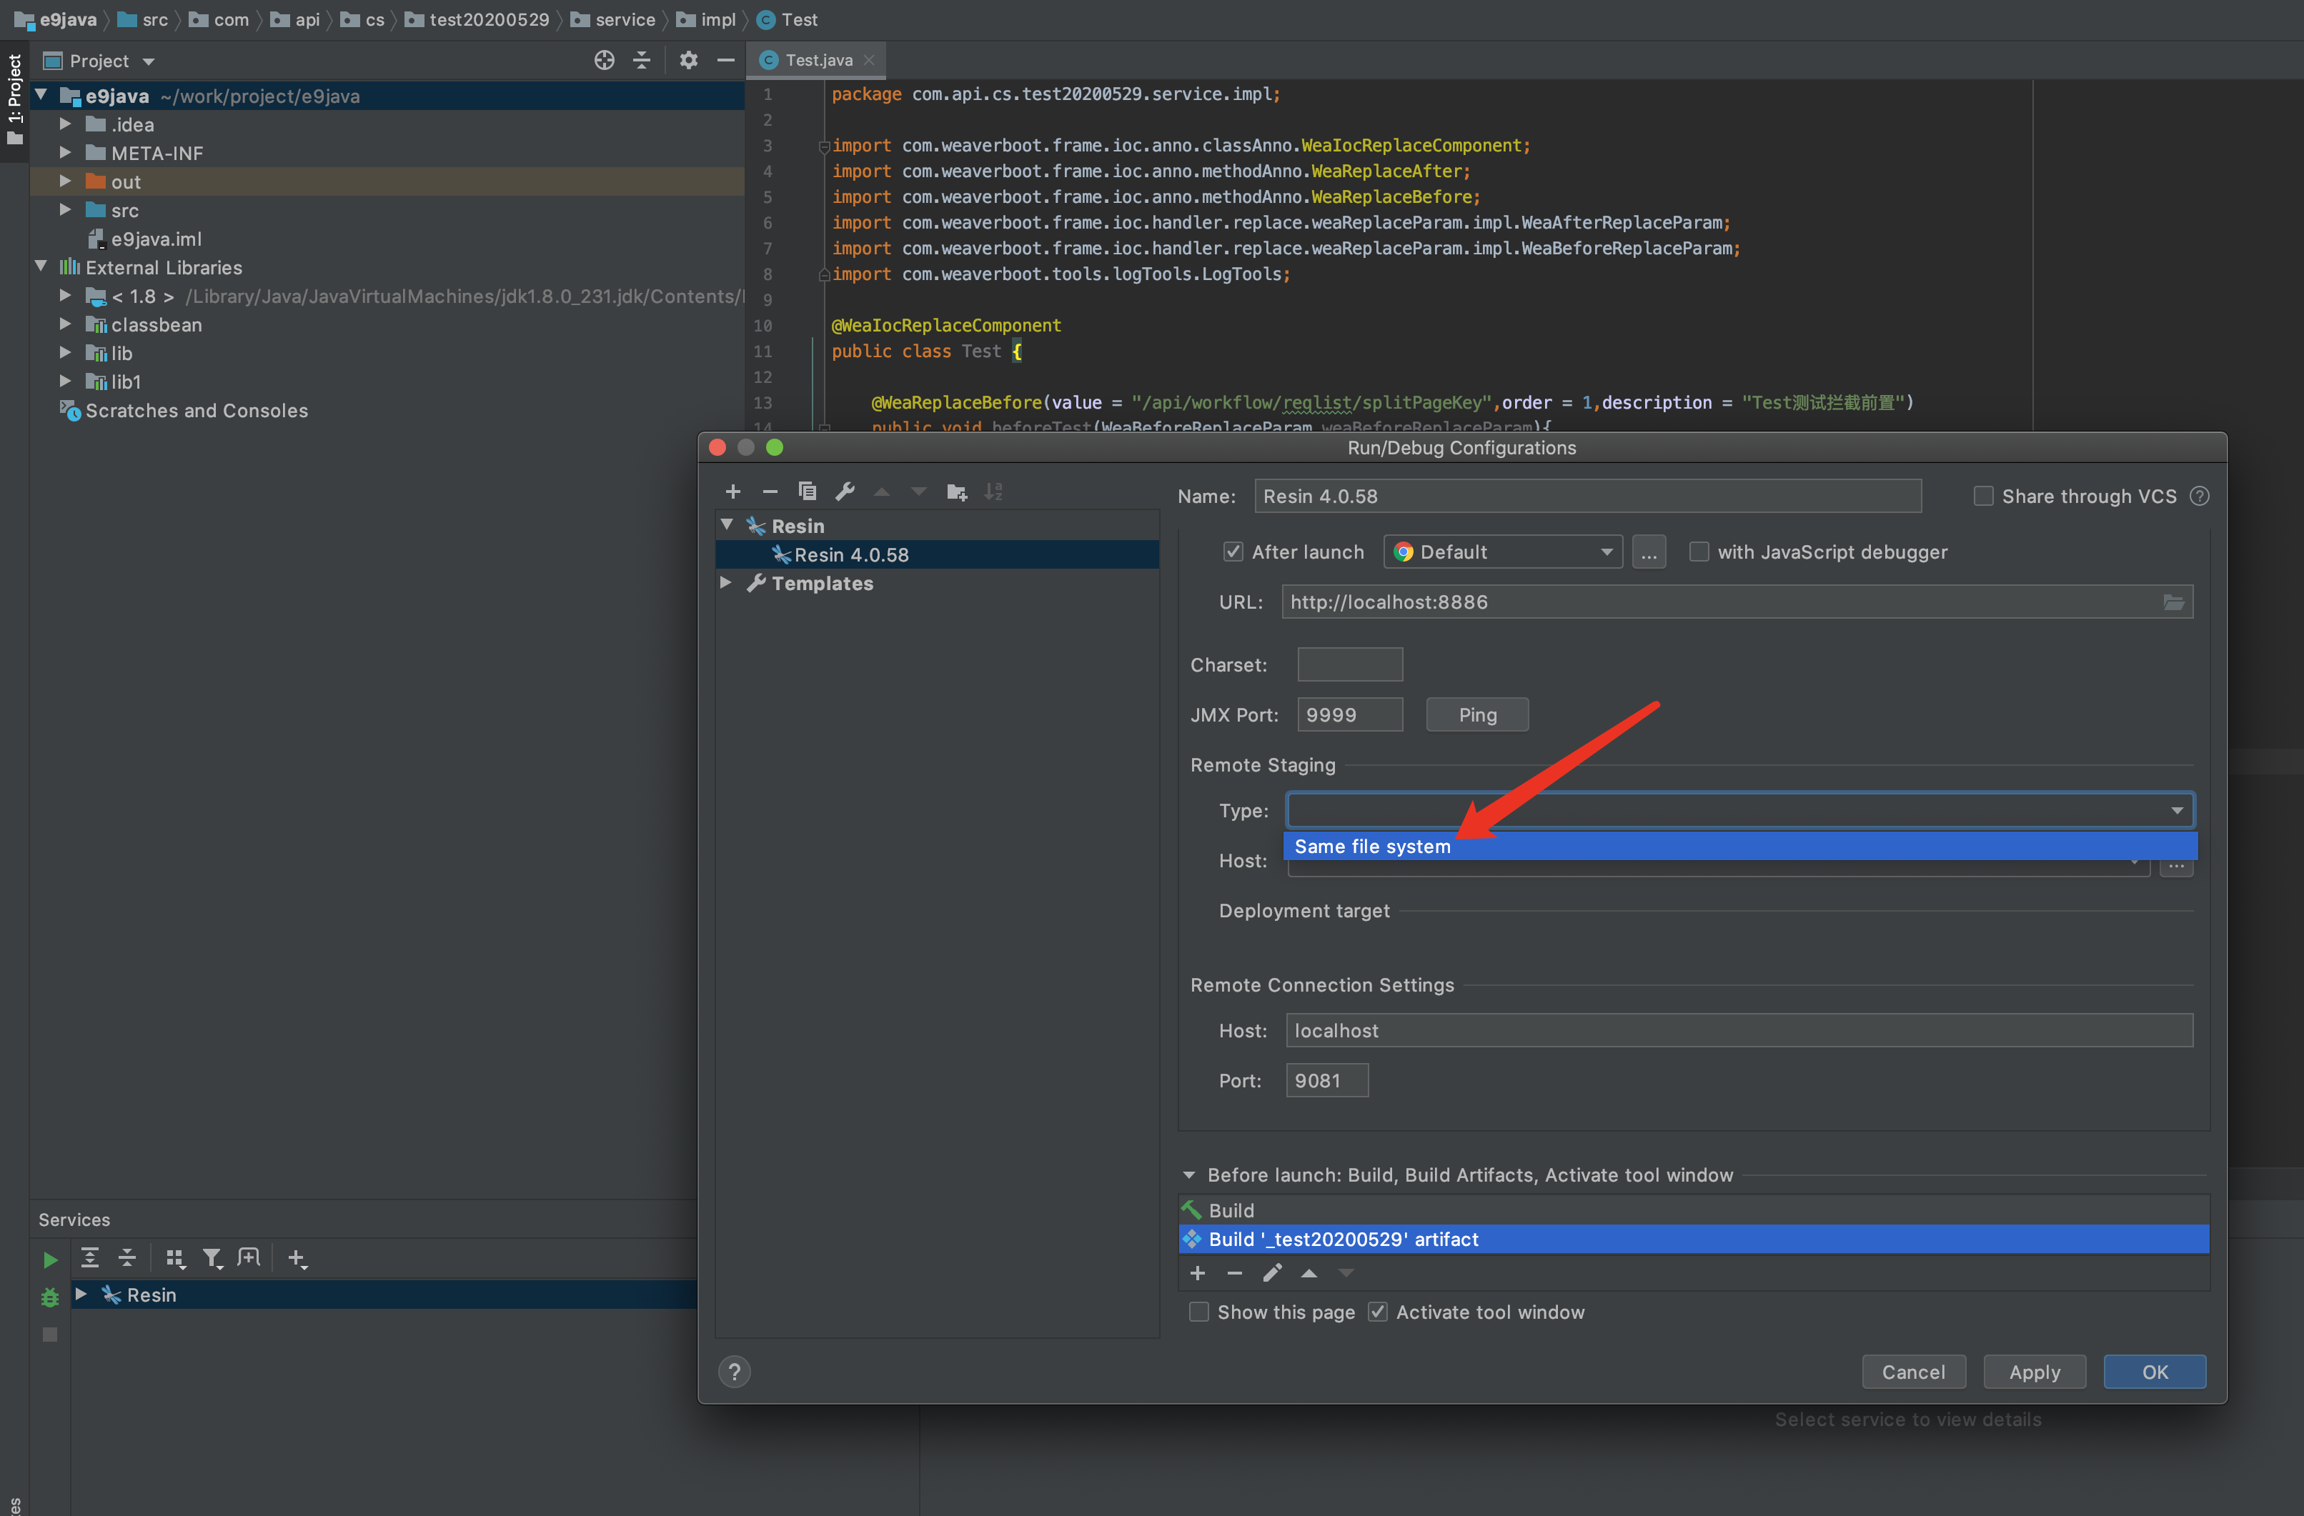Check the Share through VCS box
2304x1516 pixels.
click(1983, 496)
